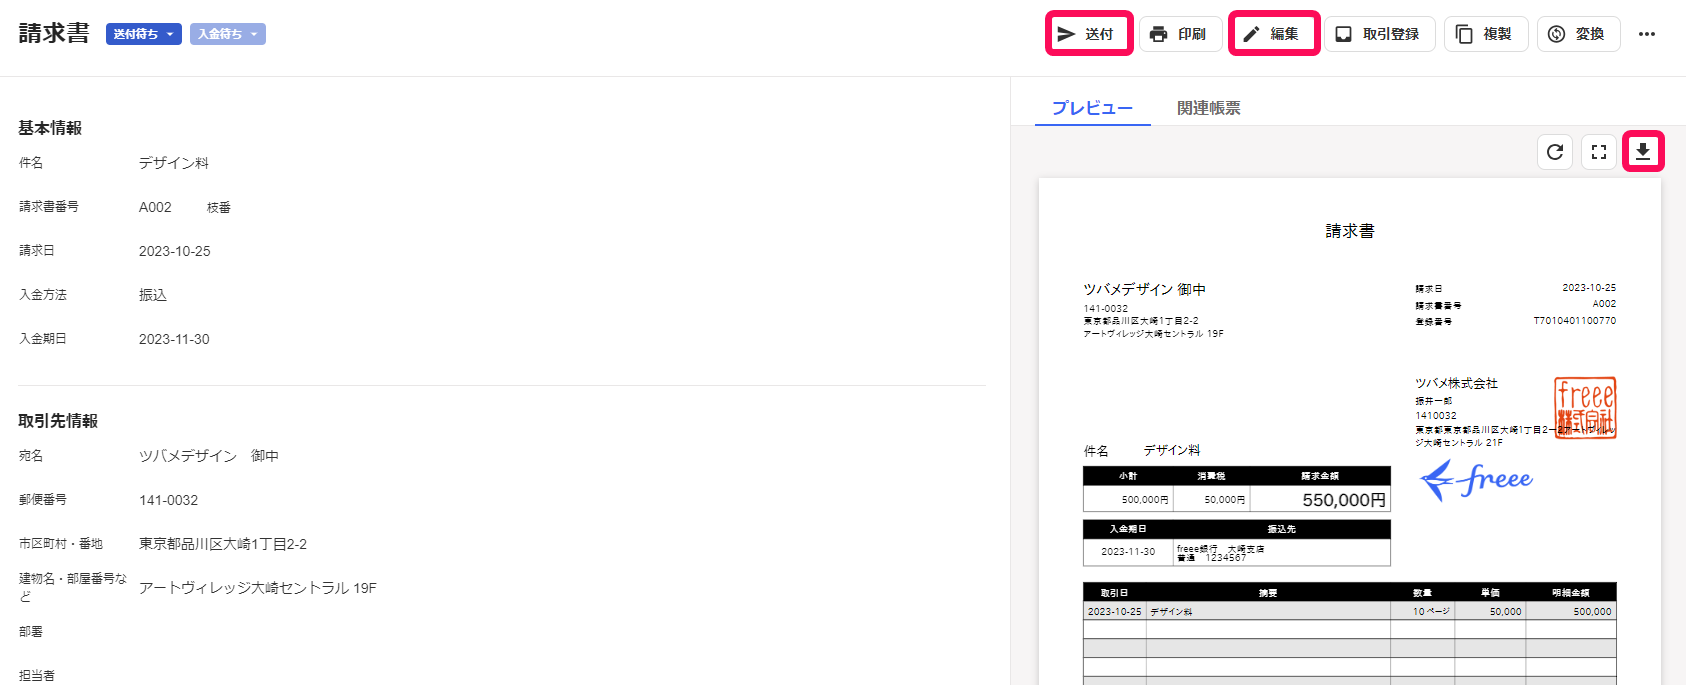
Task: Click the 枝番 label
Action: pos(219,208)
